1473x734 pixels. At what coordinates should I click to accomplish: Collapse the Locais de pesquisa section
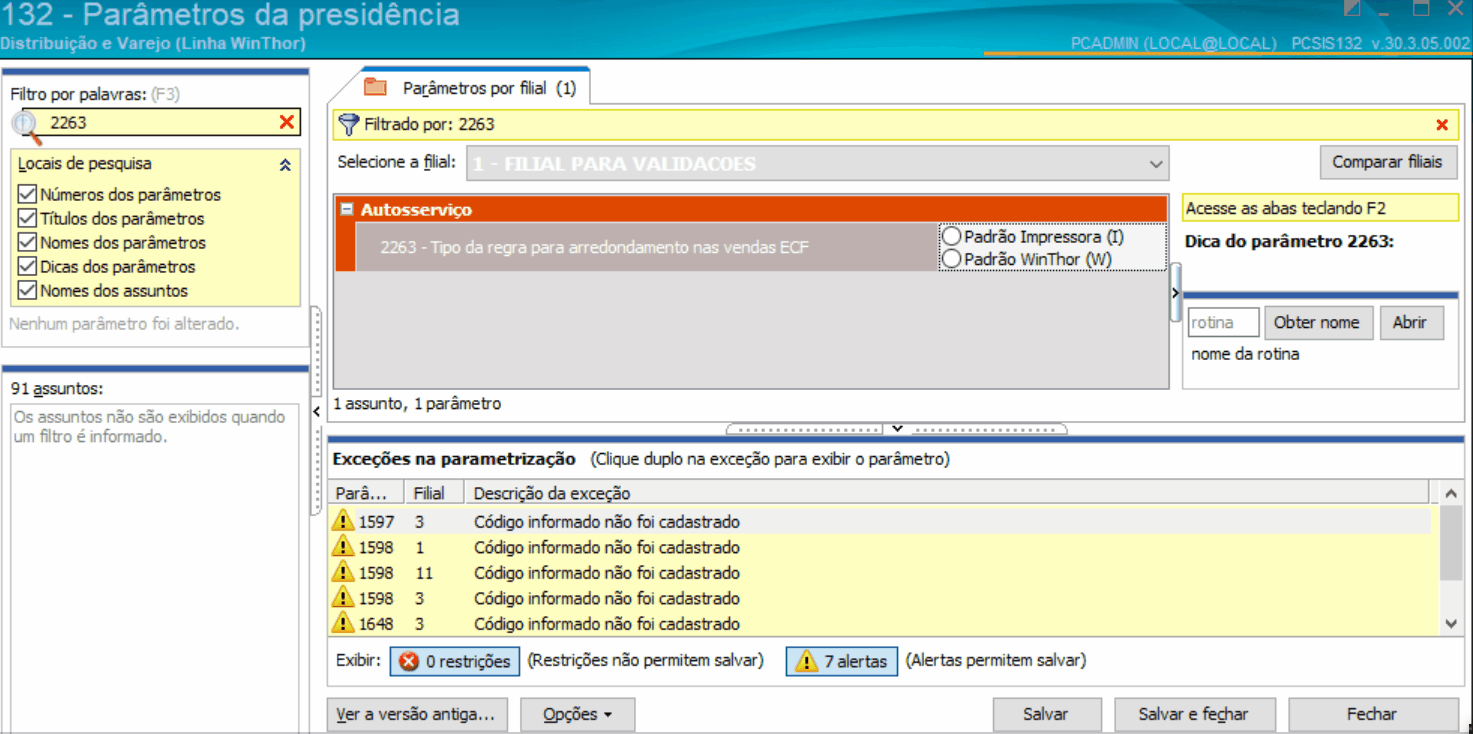[x=285, y=165]
